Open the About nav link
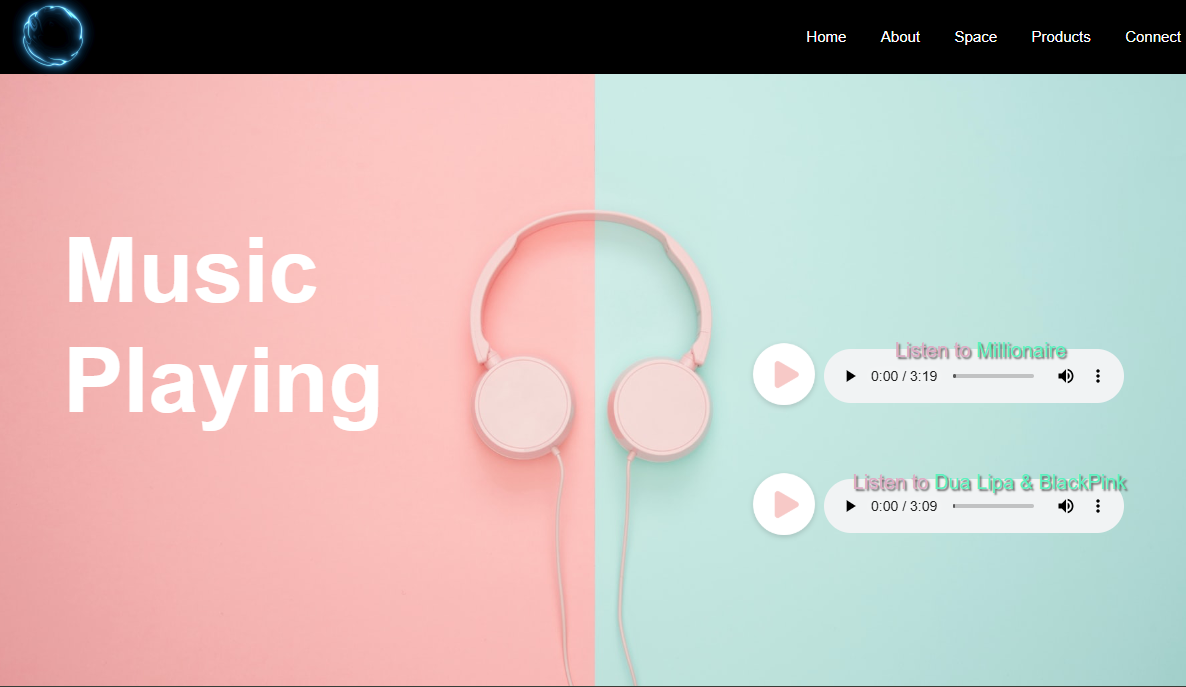This screenshot has height=687, width=1186. 900,37
